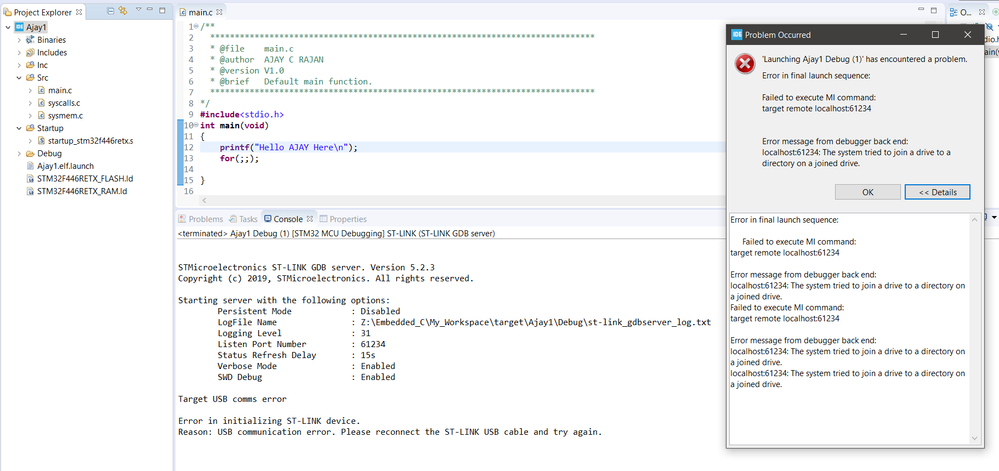The image size is (999, 471).
Task: Click the red error icon in dialog
Action: (x=744, y=63)
